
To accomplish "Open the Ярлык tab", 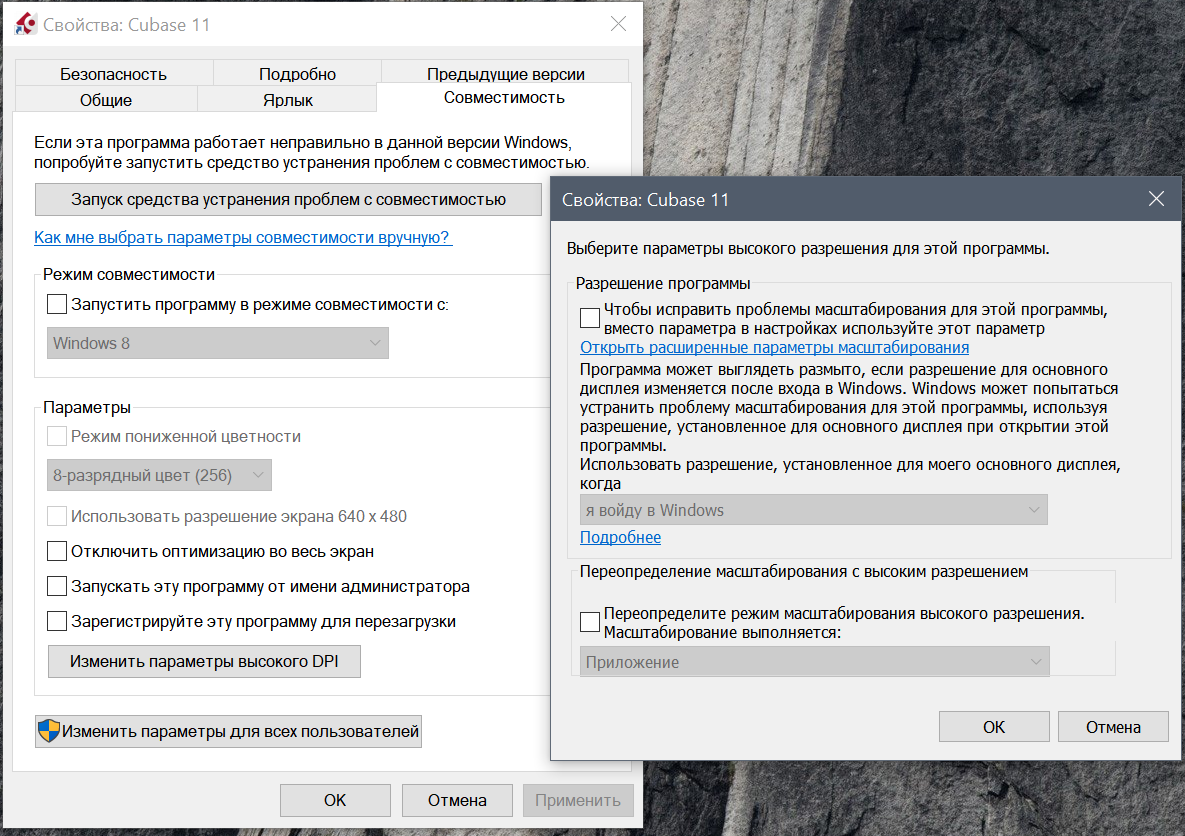I will [287, 99].
